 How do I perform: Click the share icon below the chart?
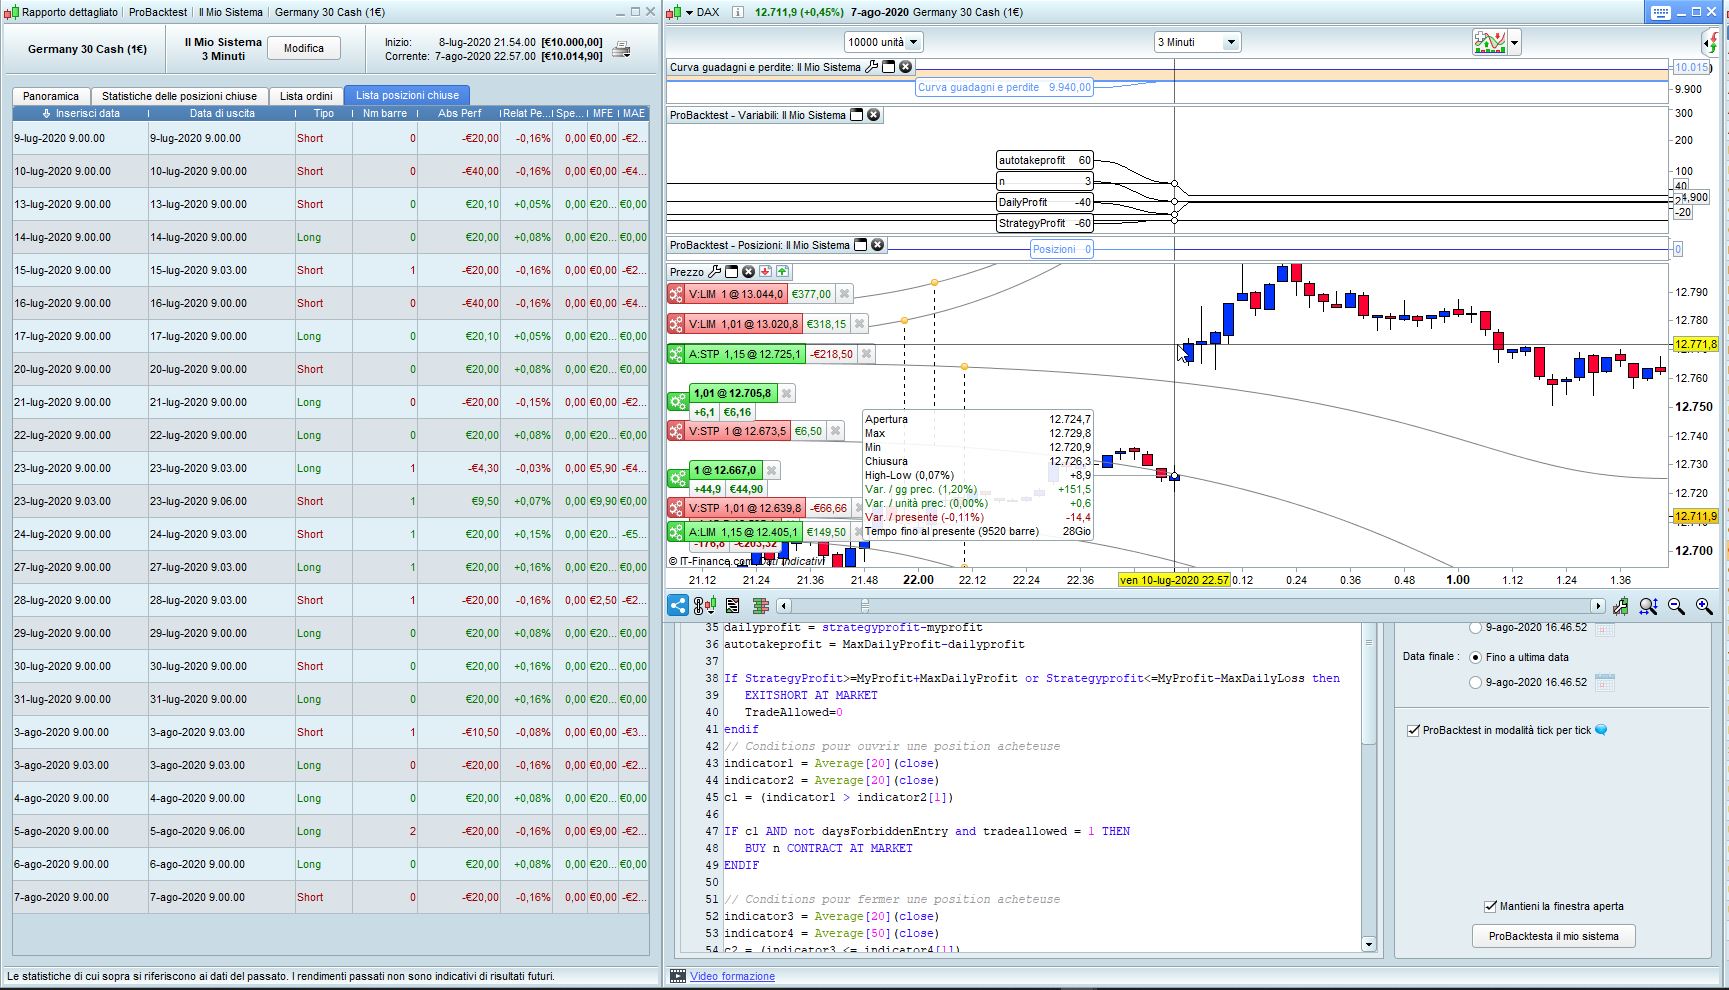pos(678,606)
